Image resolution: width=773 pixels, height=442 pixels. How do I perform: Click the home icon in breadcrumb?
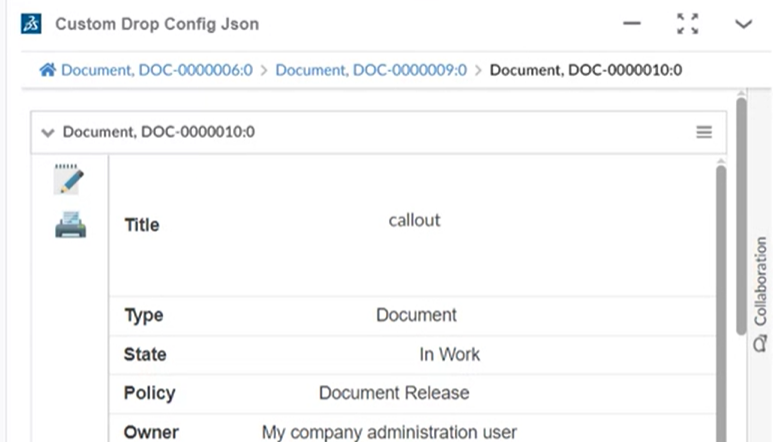[x=47, y=70]
